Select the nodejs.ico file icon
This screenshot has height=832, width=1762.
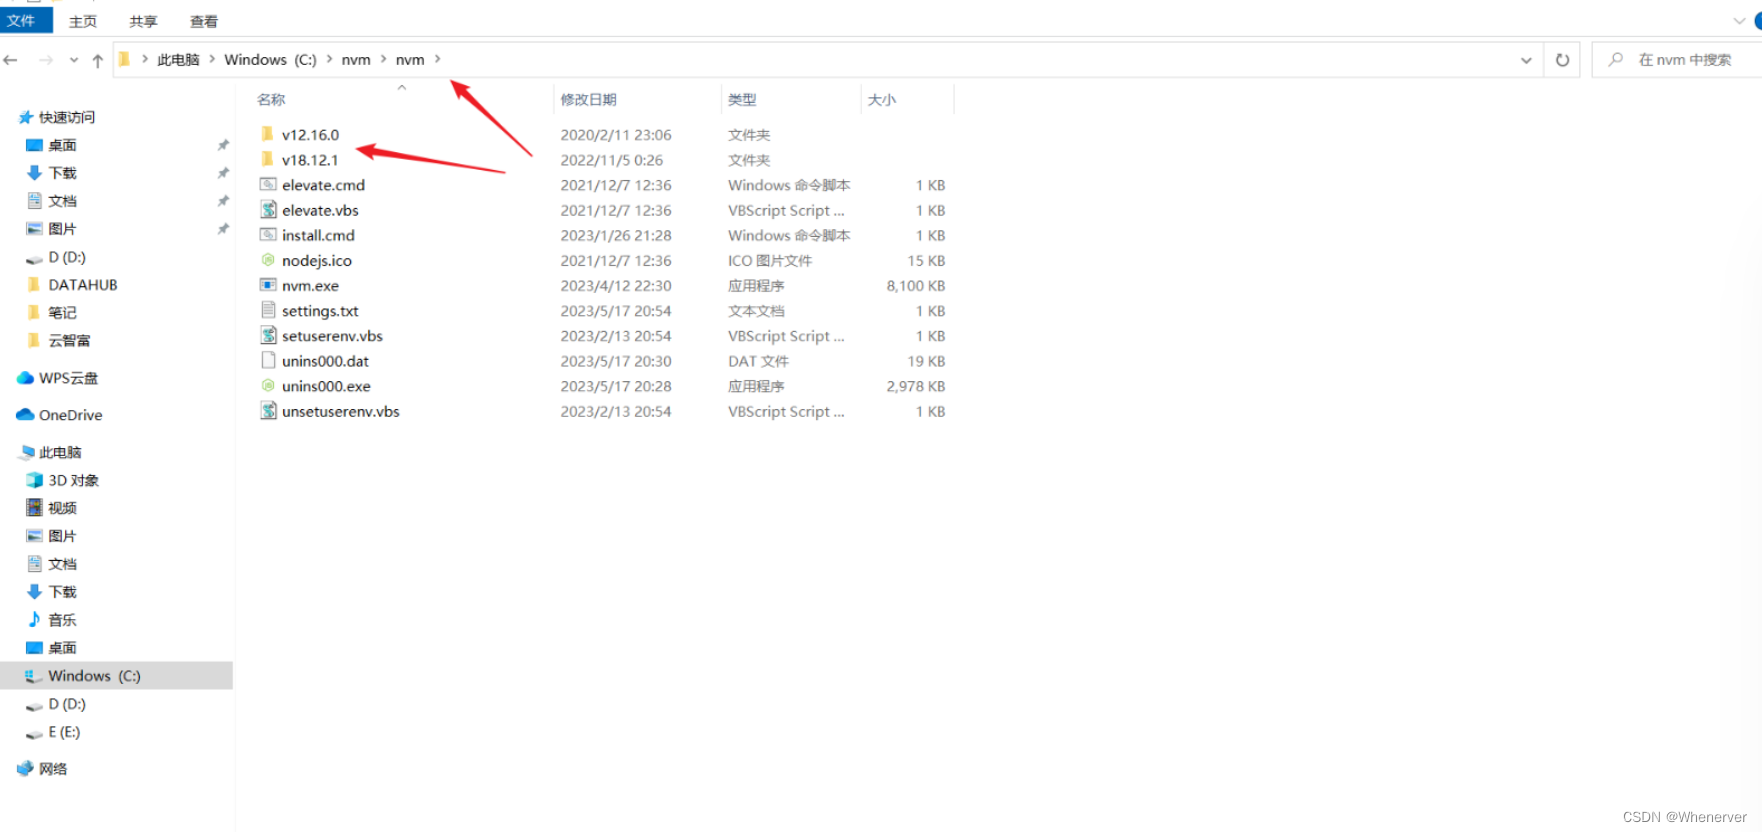268,260
